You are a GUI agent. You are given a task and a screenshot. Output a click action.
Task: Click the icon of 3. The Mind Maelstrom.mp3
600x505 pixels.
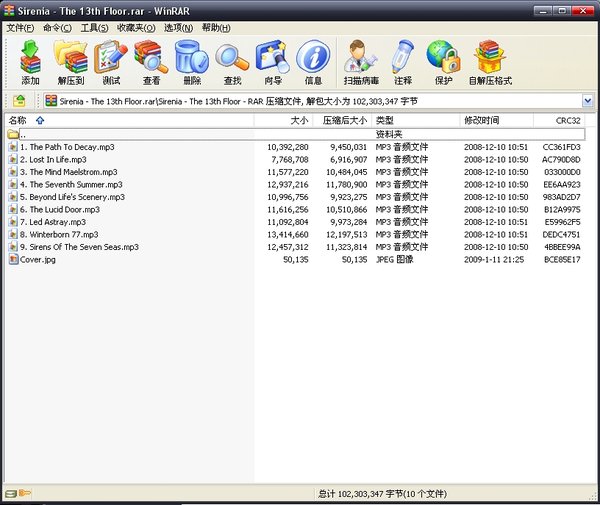click(13, 172)
